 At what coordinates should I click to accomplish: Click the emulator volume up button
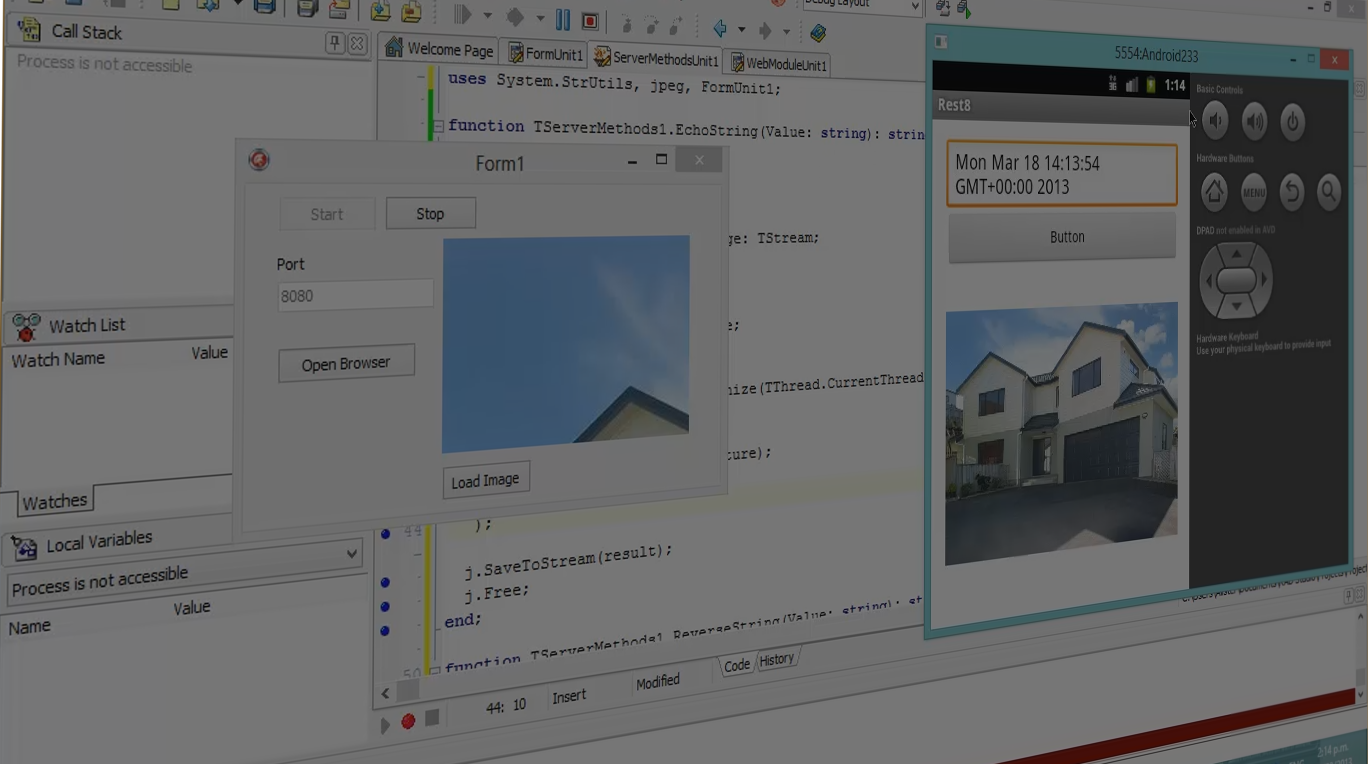pyautogui.click(x=1254, y=122)
